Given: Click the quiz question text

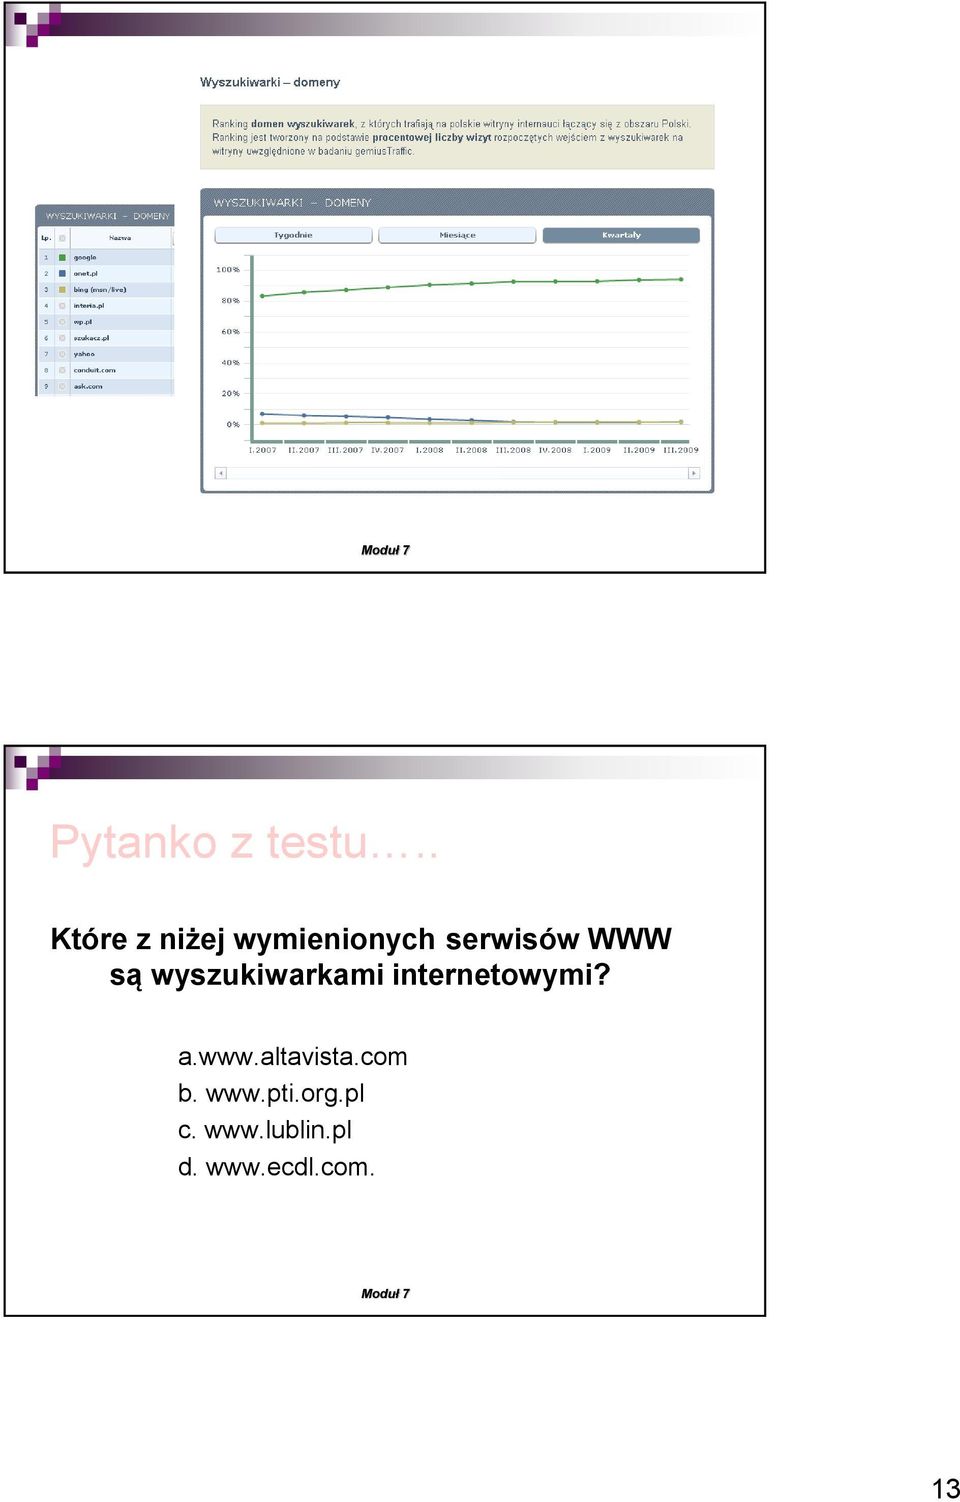Looking at the screenshot, I should coord(360,957).
